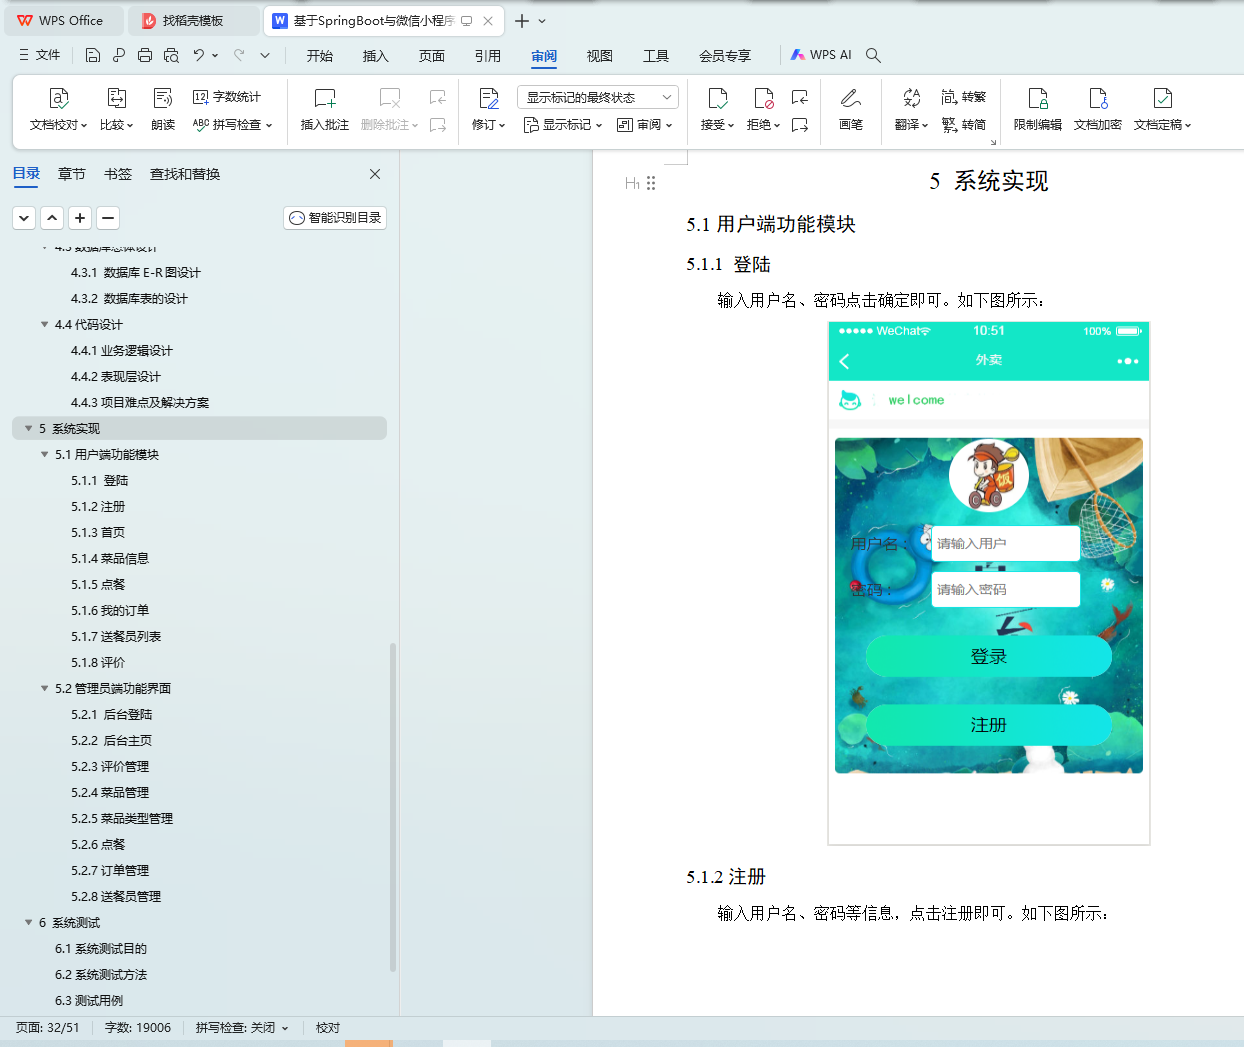Click the page count 页面: 32/51

point(47,1027)
